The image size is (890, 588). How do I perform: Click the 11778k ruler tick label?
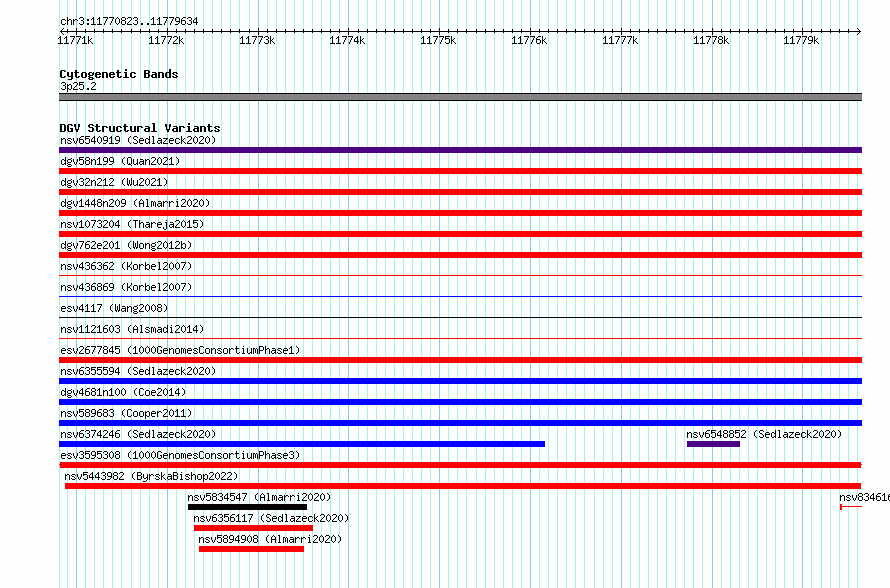click(711, 40)
